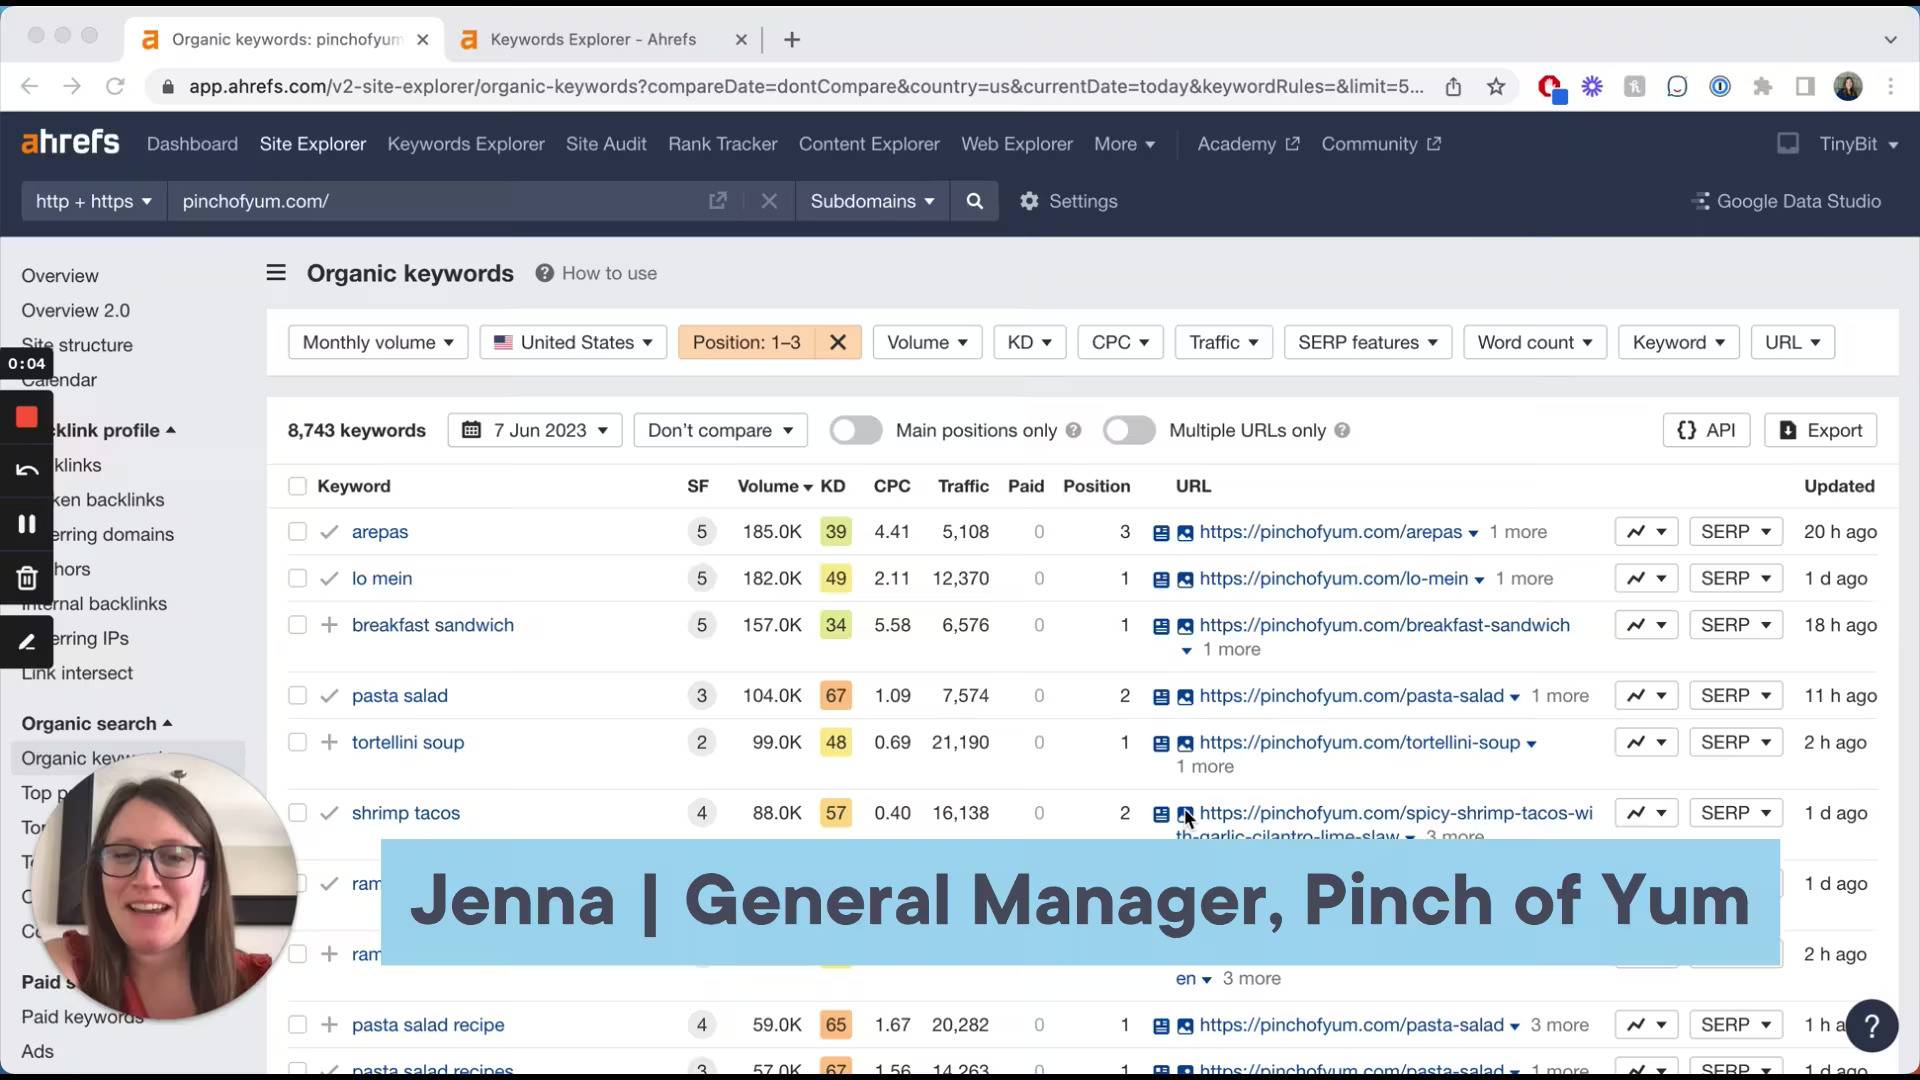Click the search magnifier button

(974, 201)
